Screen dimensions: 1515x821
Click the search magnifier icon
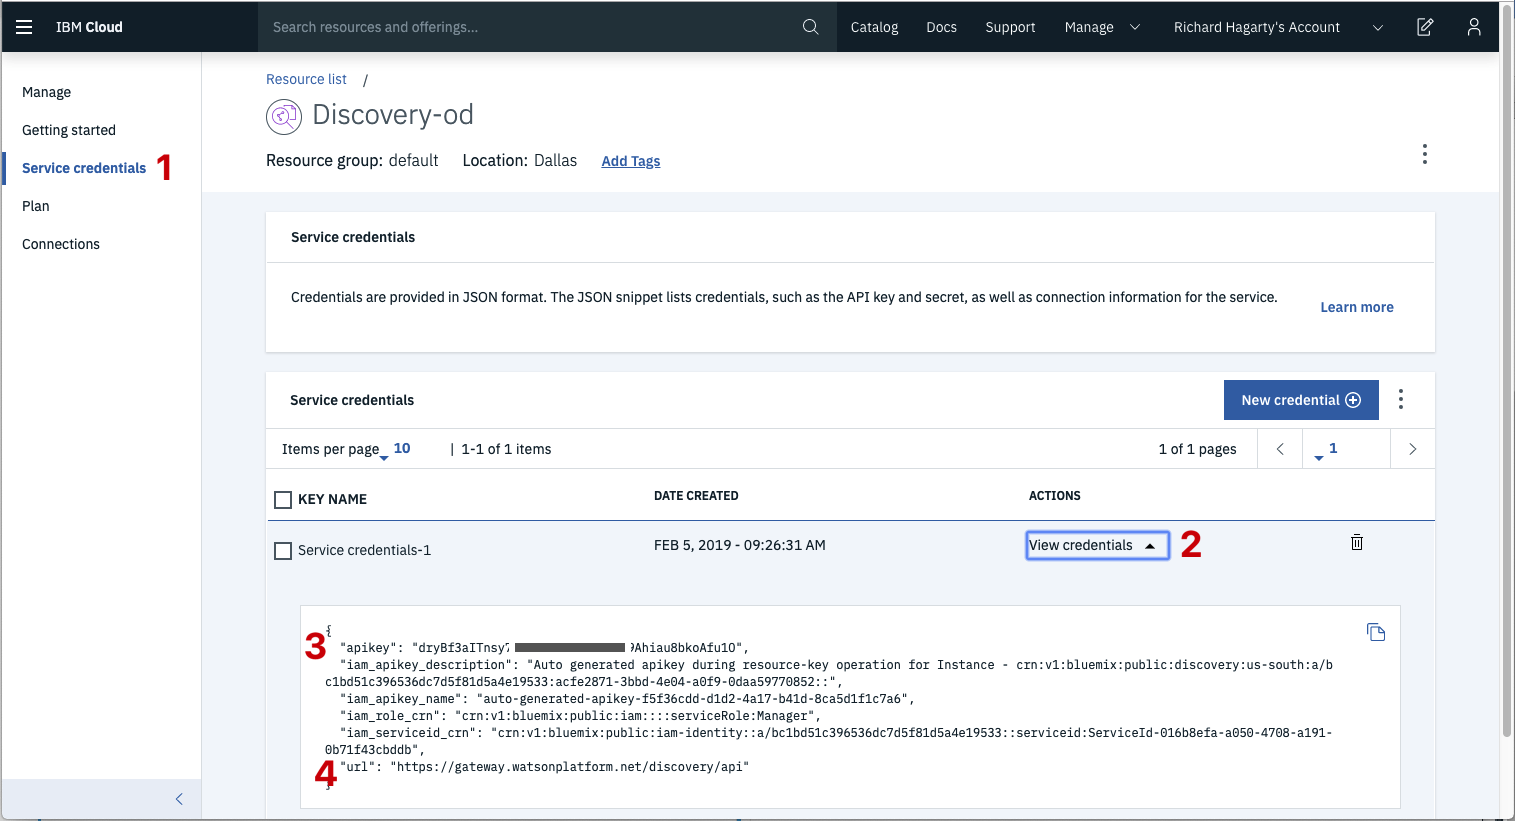coord(811,27)
